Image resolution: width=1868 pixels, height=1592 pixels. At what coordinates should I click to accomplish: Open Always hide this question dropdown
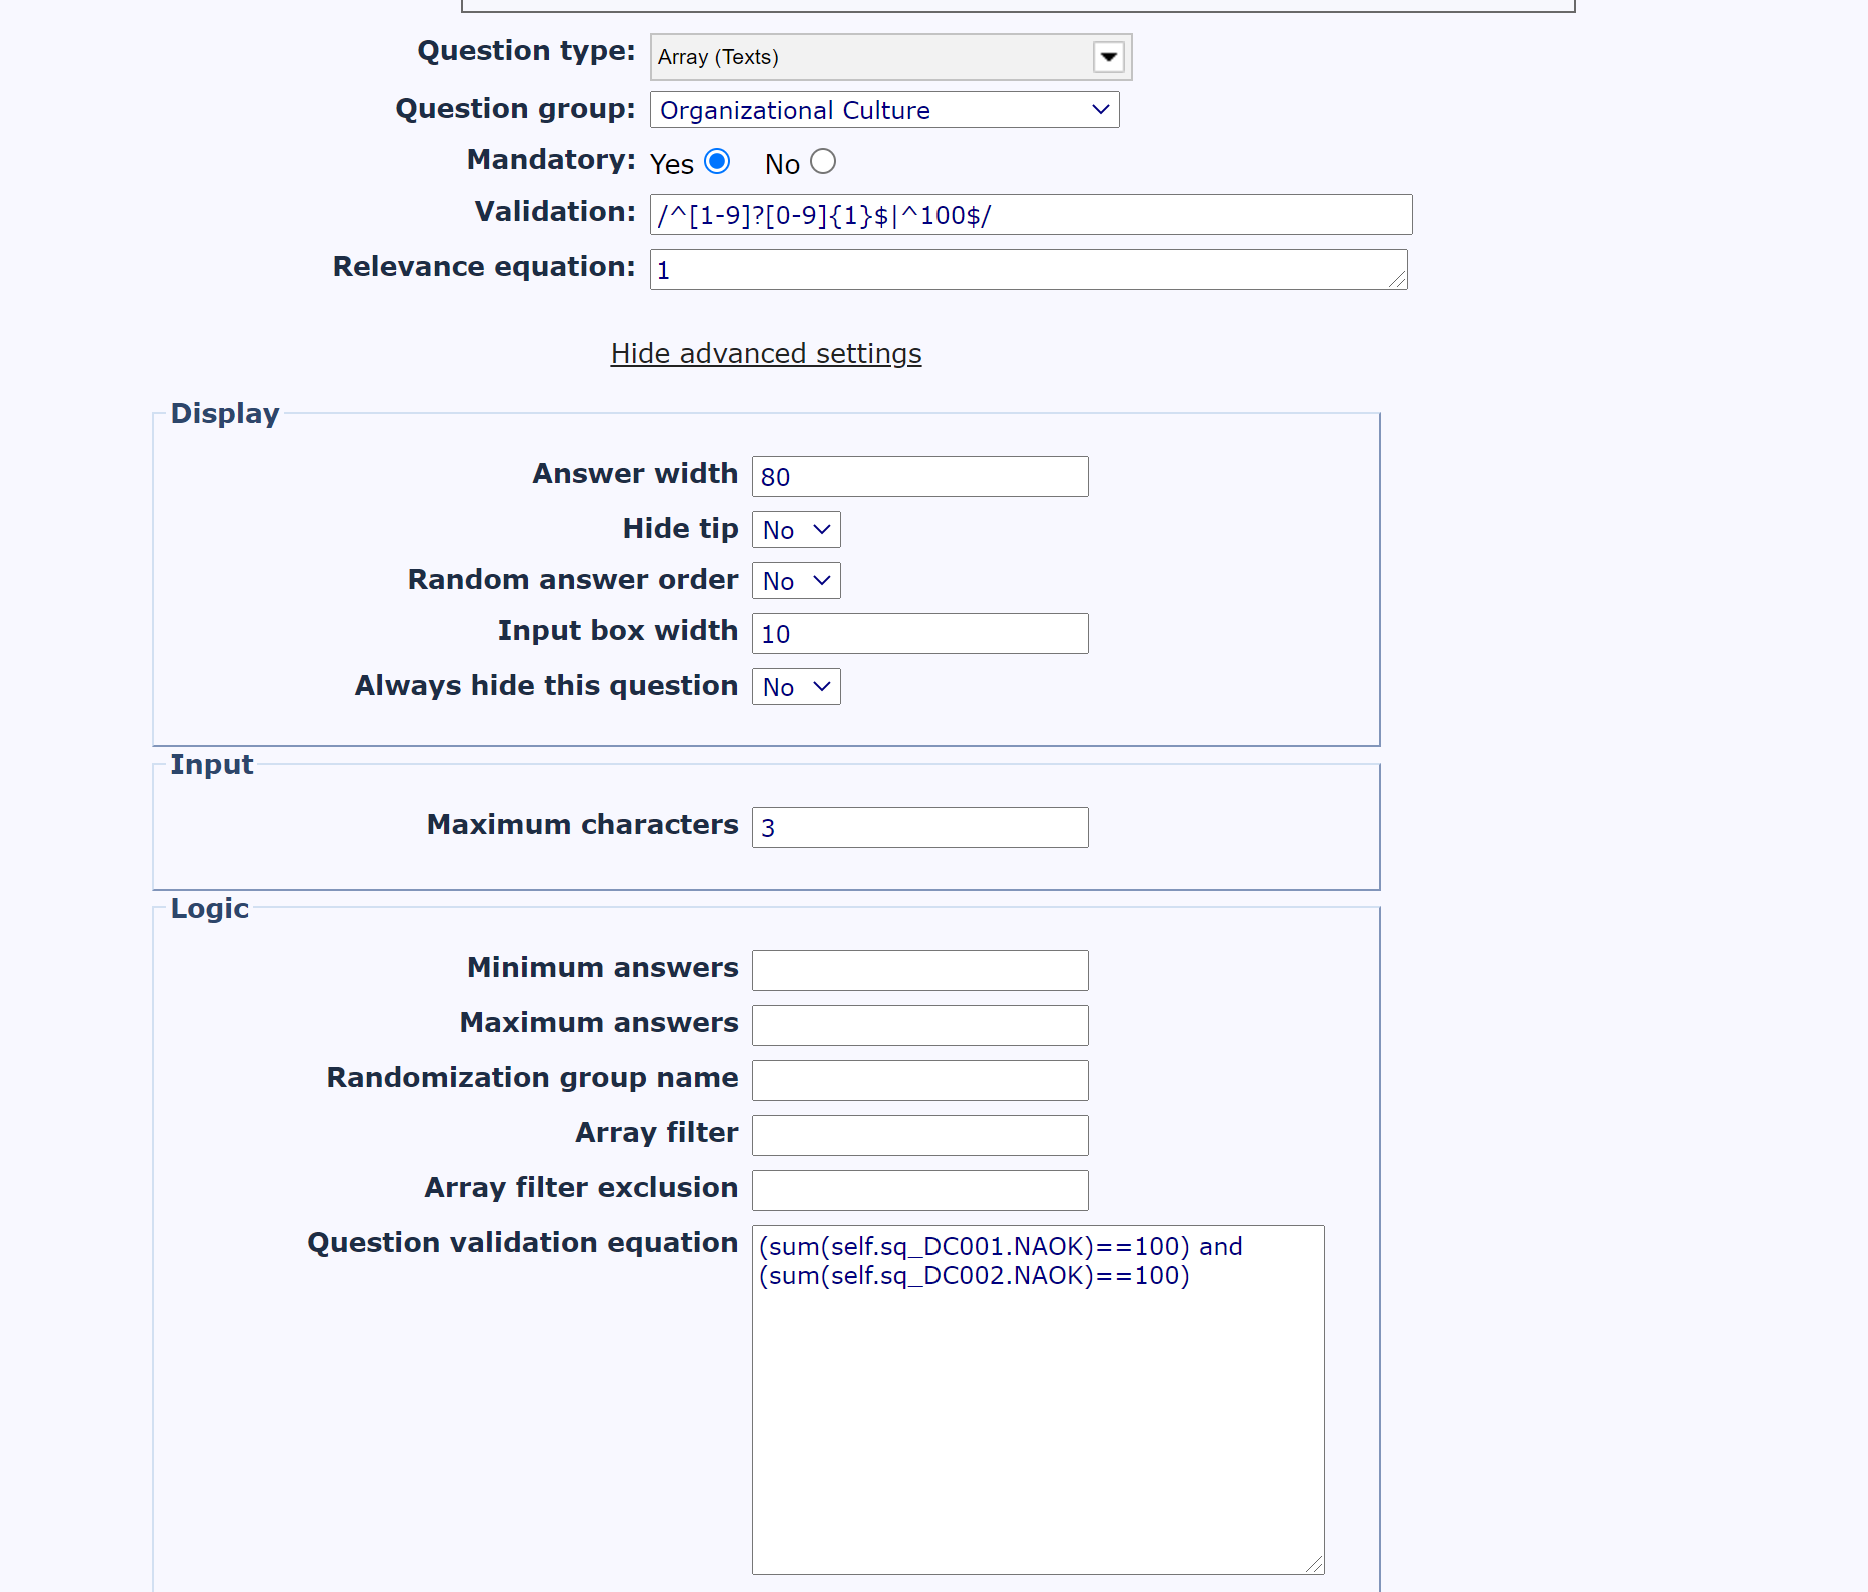(x=796, y=687)
